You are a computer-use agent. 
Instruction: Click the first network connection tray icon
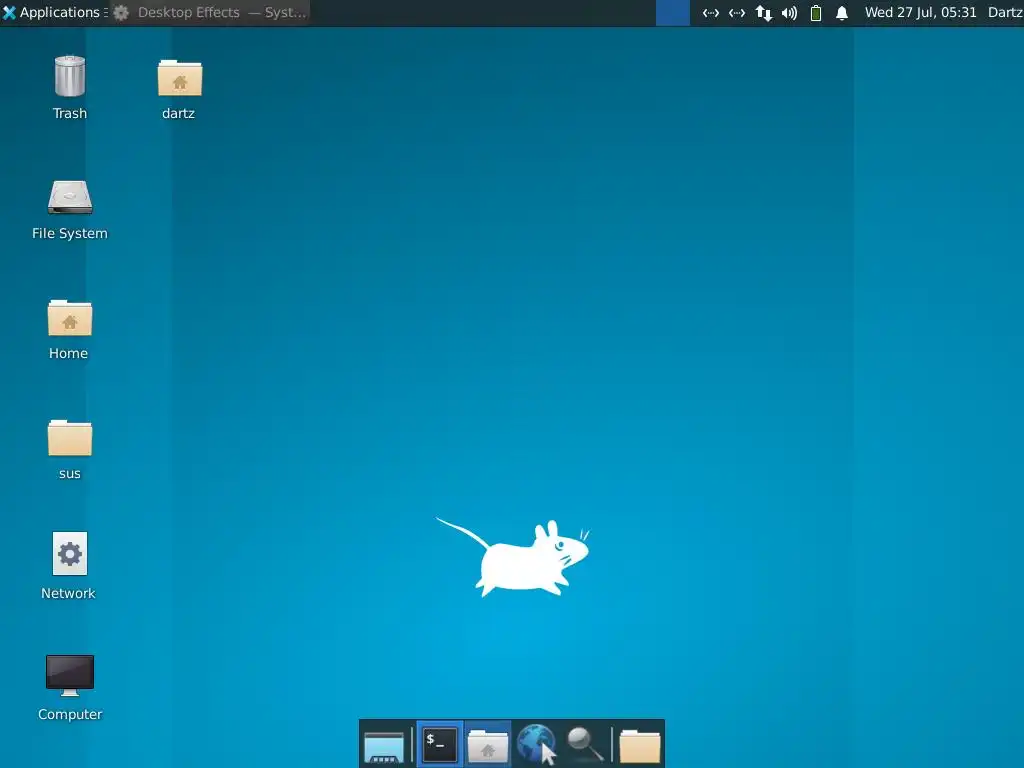click(711, 12)
